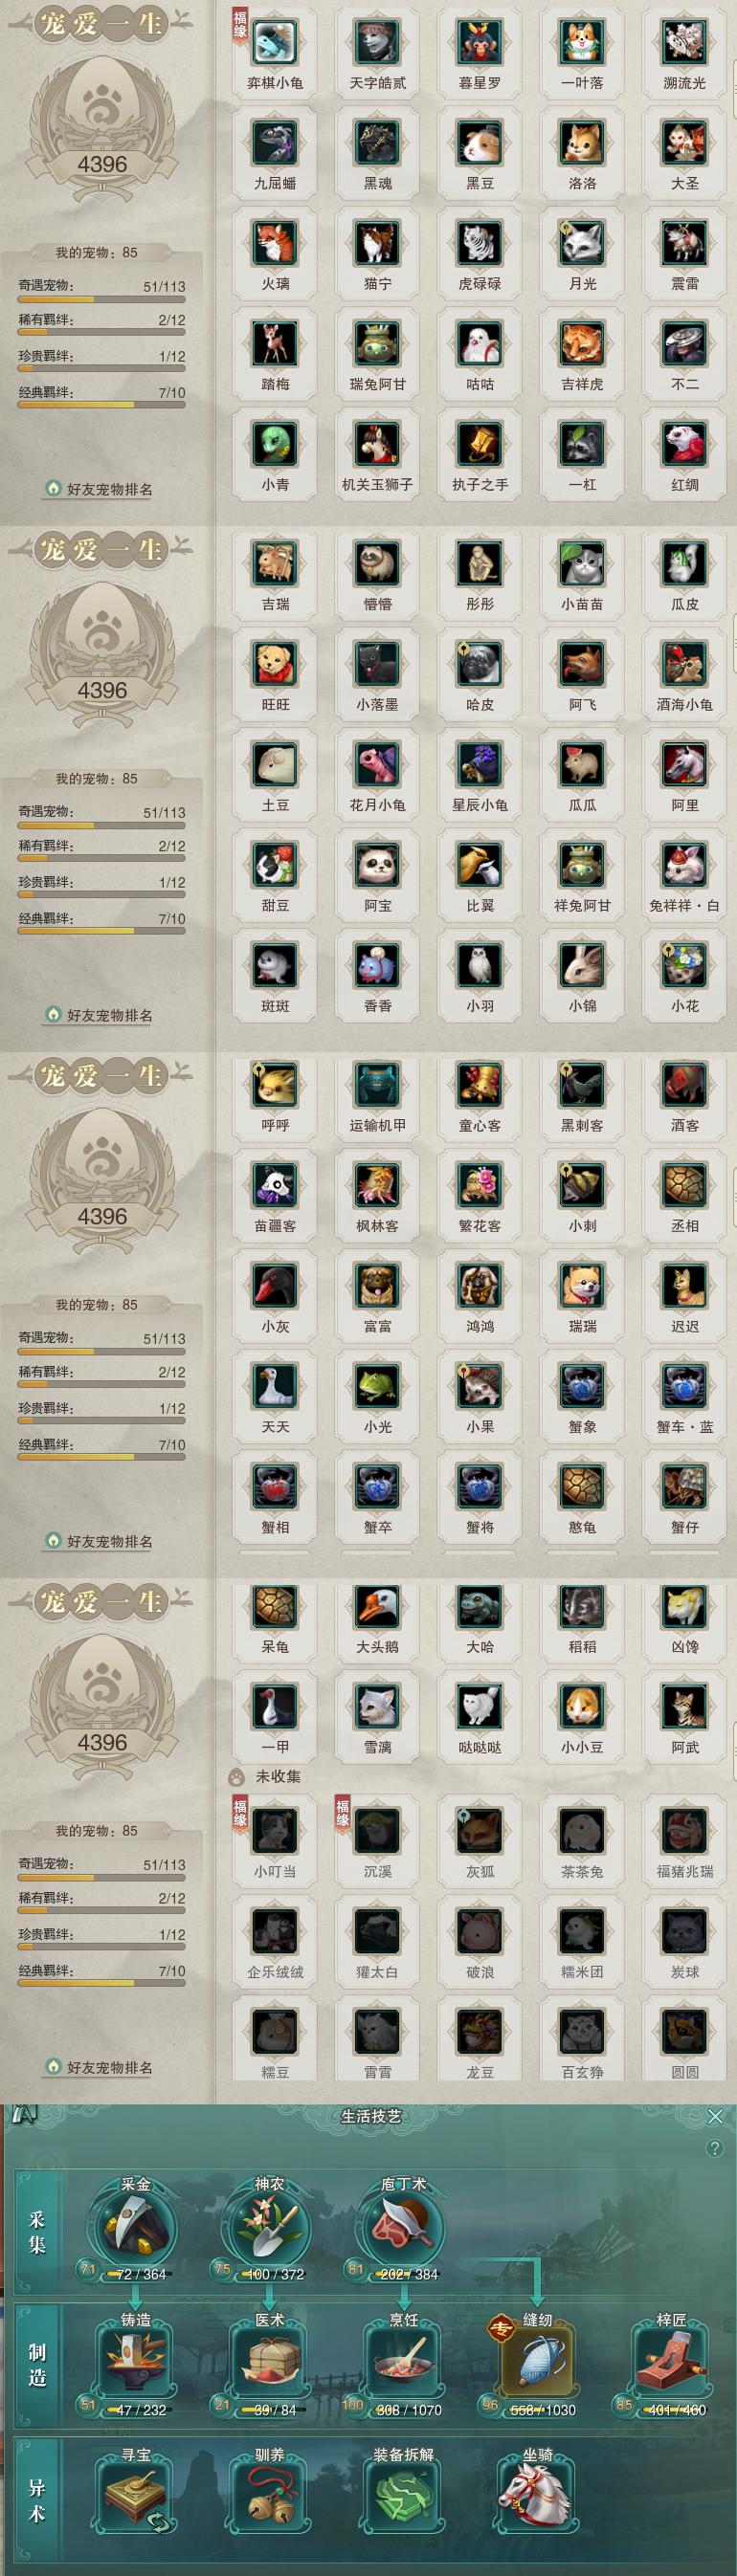The image size is (737, 2576).
Task: Choose the 阿宝 panda pet
Action: coord(378,864)
